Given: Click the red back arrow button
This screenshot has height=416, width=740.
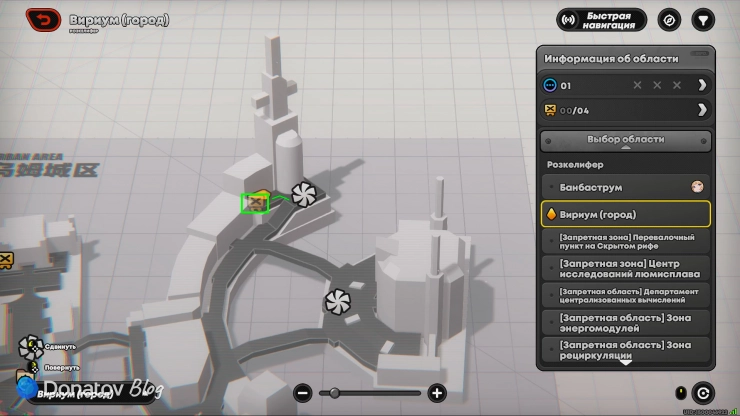Looking at the screenshot, I should (x=43, y=20).
